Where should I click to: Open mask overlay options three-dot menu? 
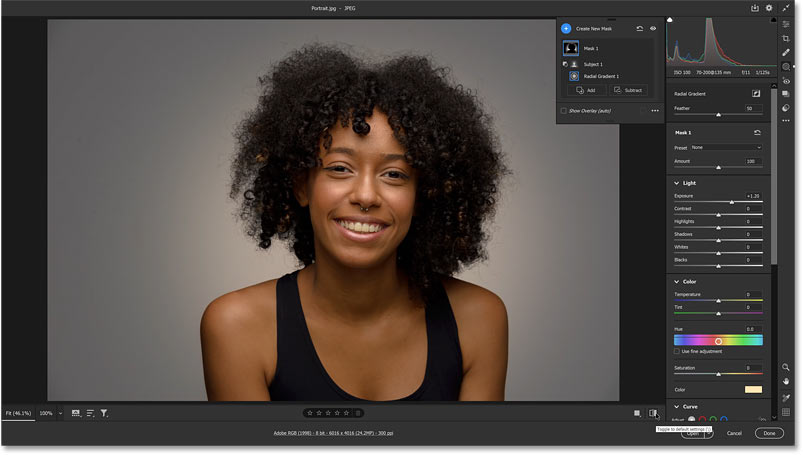point(655,111)
